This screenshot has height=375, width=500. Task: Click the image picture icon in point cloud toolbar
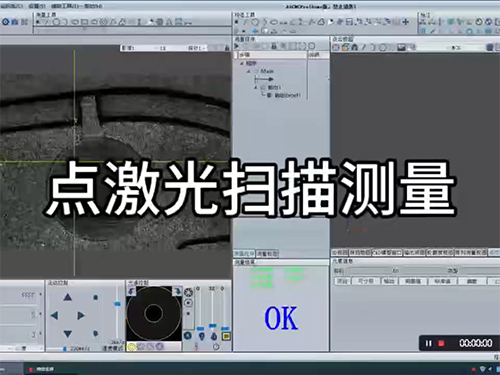401,48
